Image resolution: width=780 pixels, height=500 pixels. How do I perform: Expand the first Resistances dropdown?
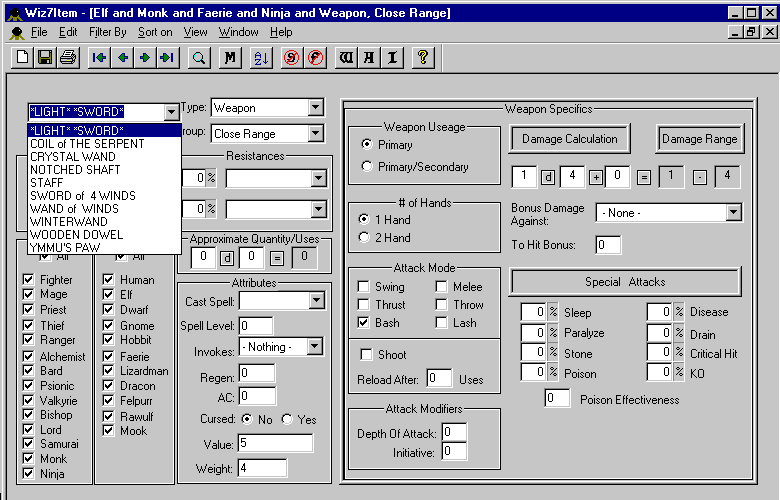(318, 178)
